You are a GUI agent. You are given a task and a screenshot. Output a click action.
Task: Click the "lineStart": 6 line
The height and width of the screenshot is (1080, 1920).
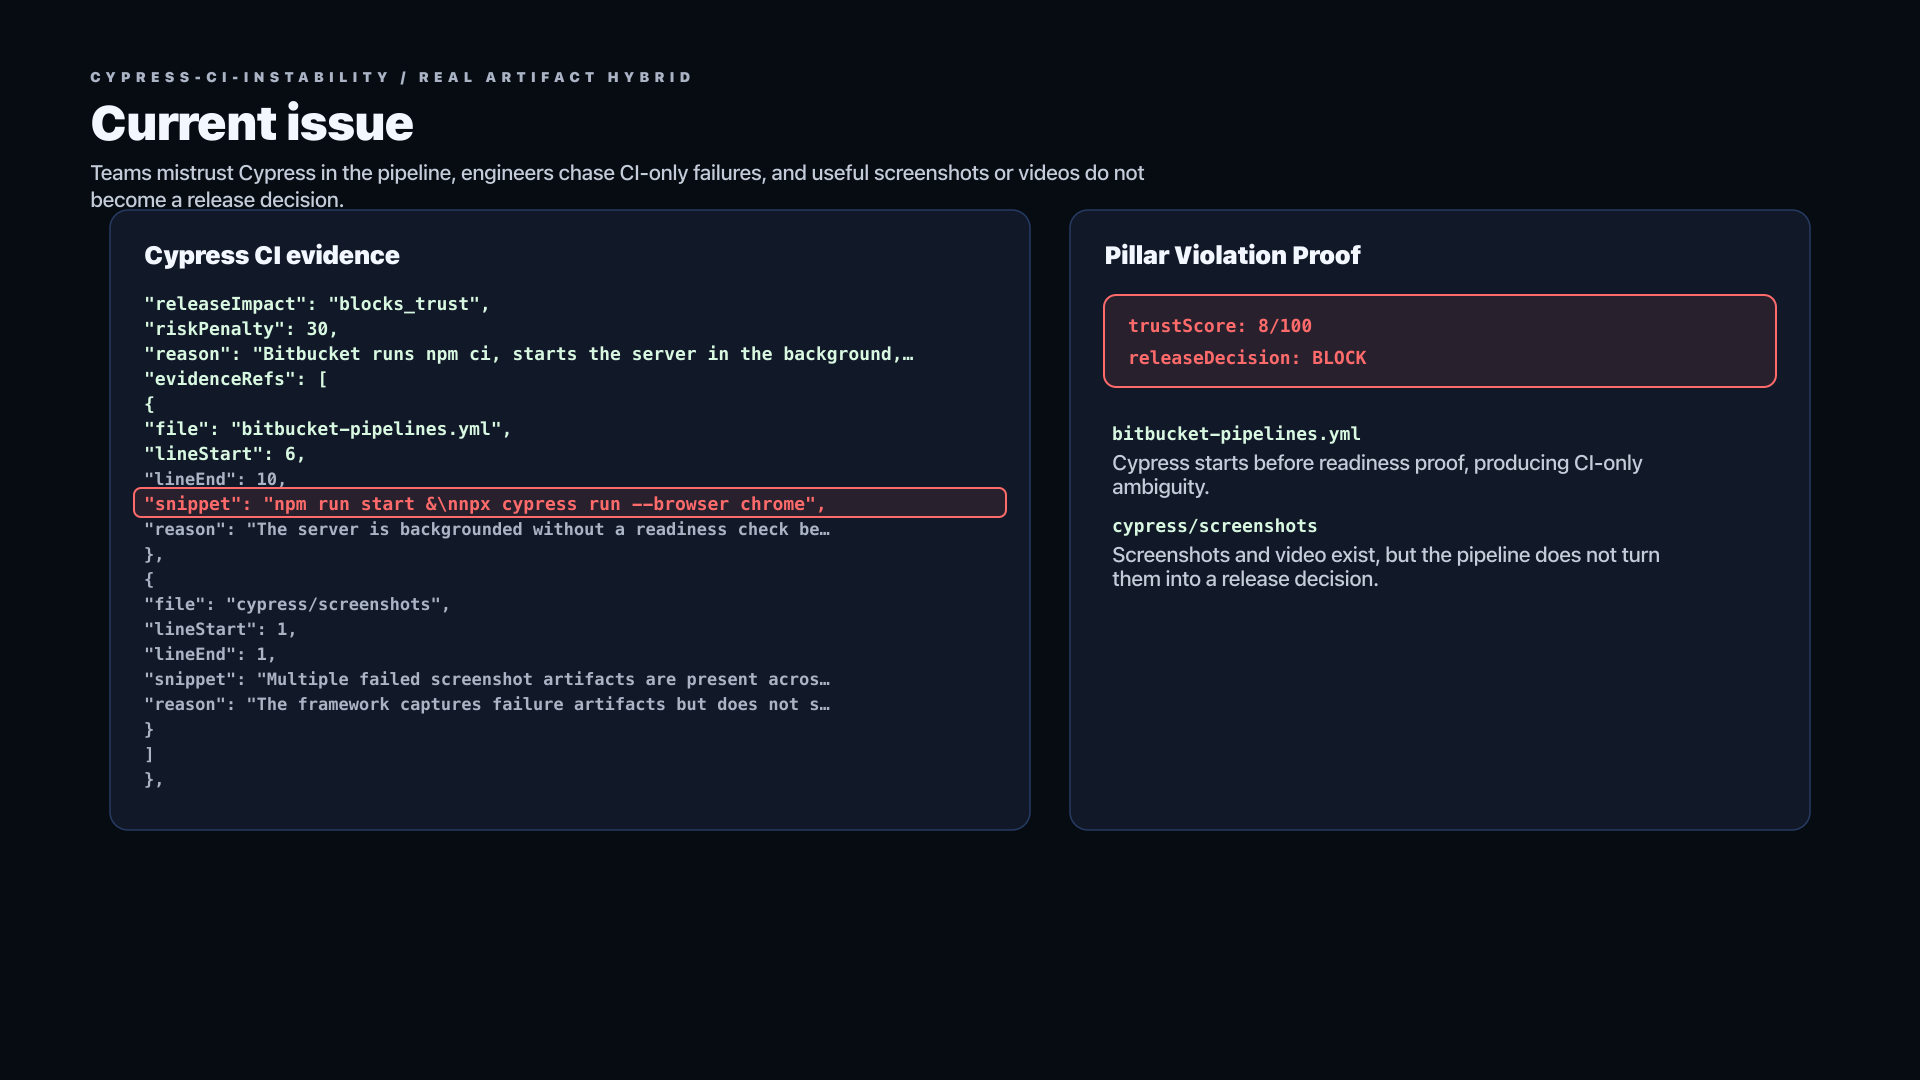225,454
